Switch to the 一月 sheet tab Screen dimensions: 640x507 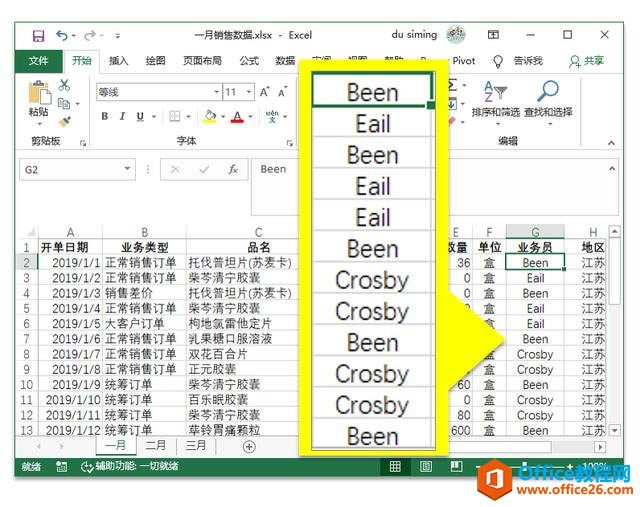click(x=116, y=445)
